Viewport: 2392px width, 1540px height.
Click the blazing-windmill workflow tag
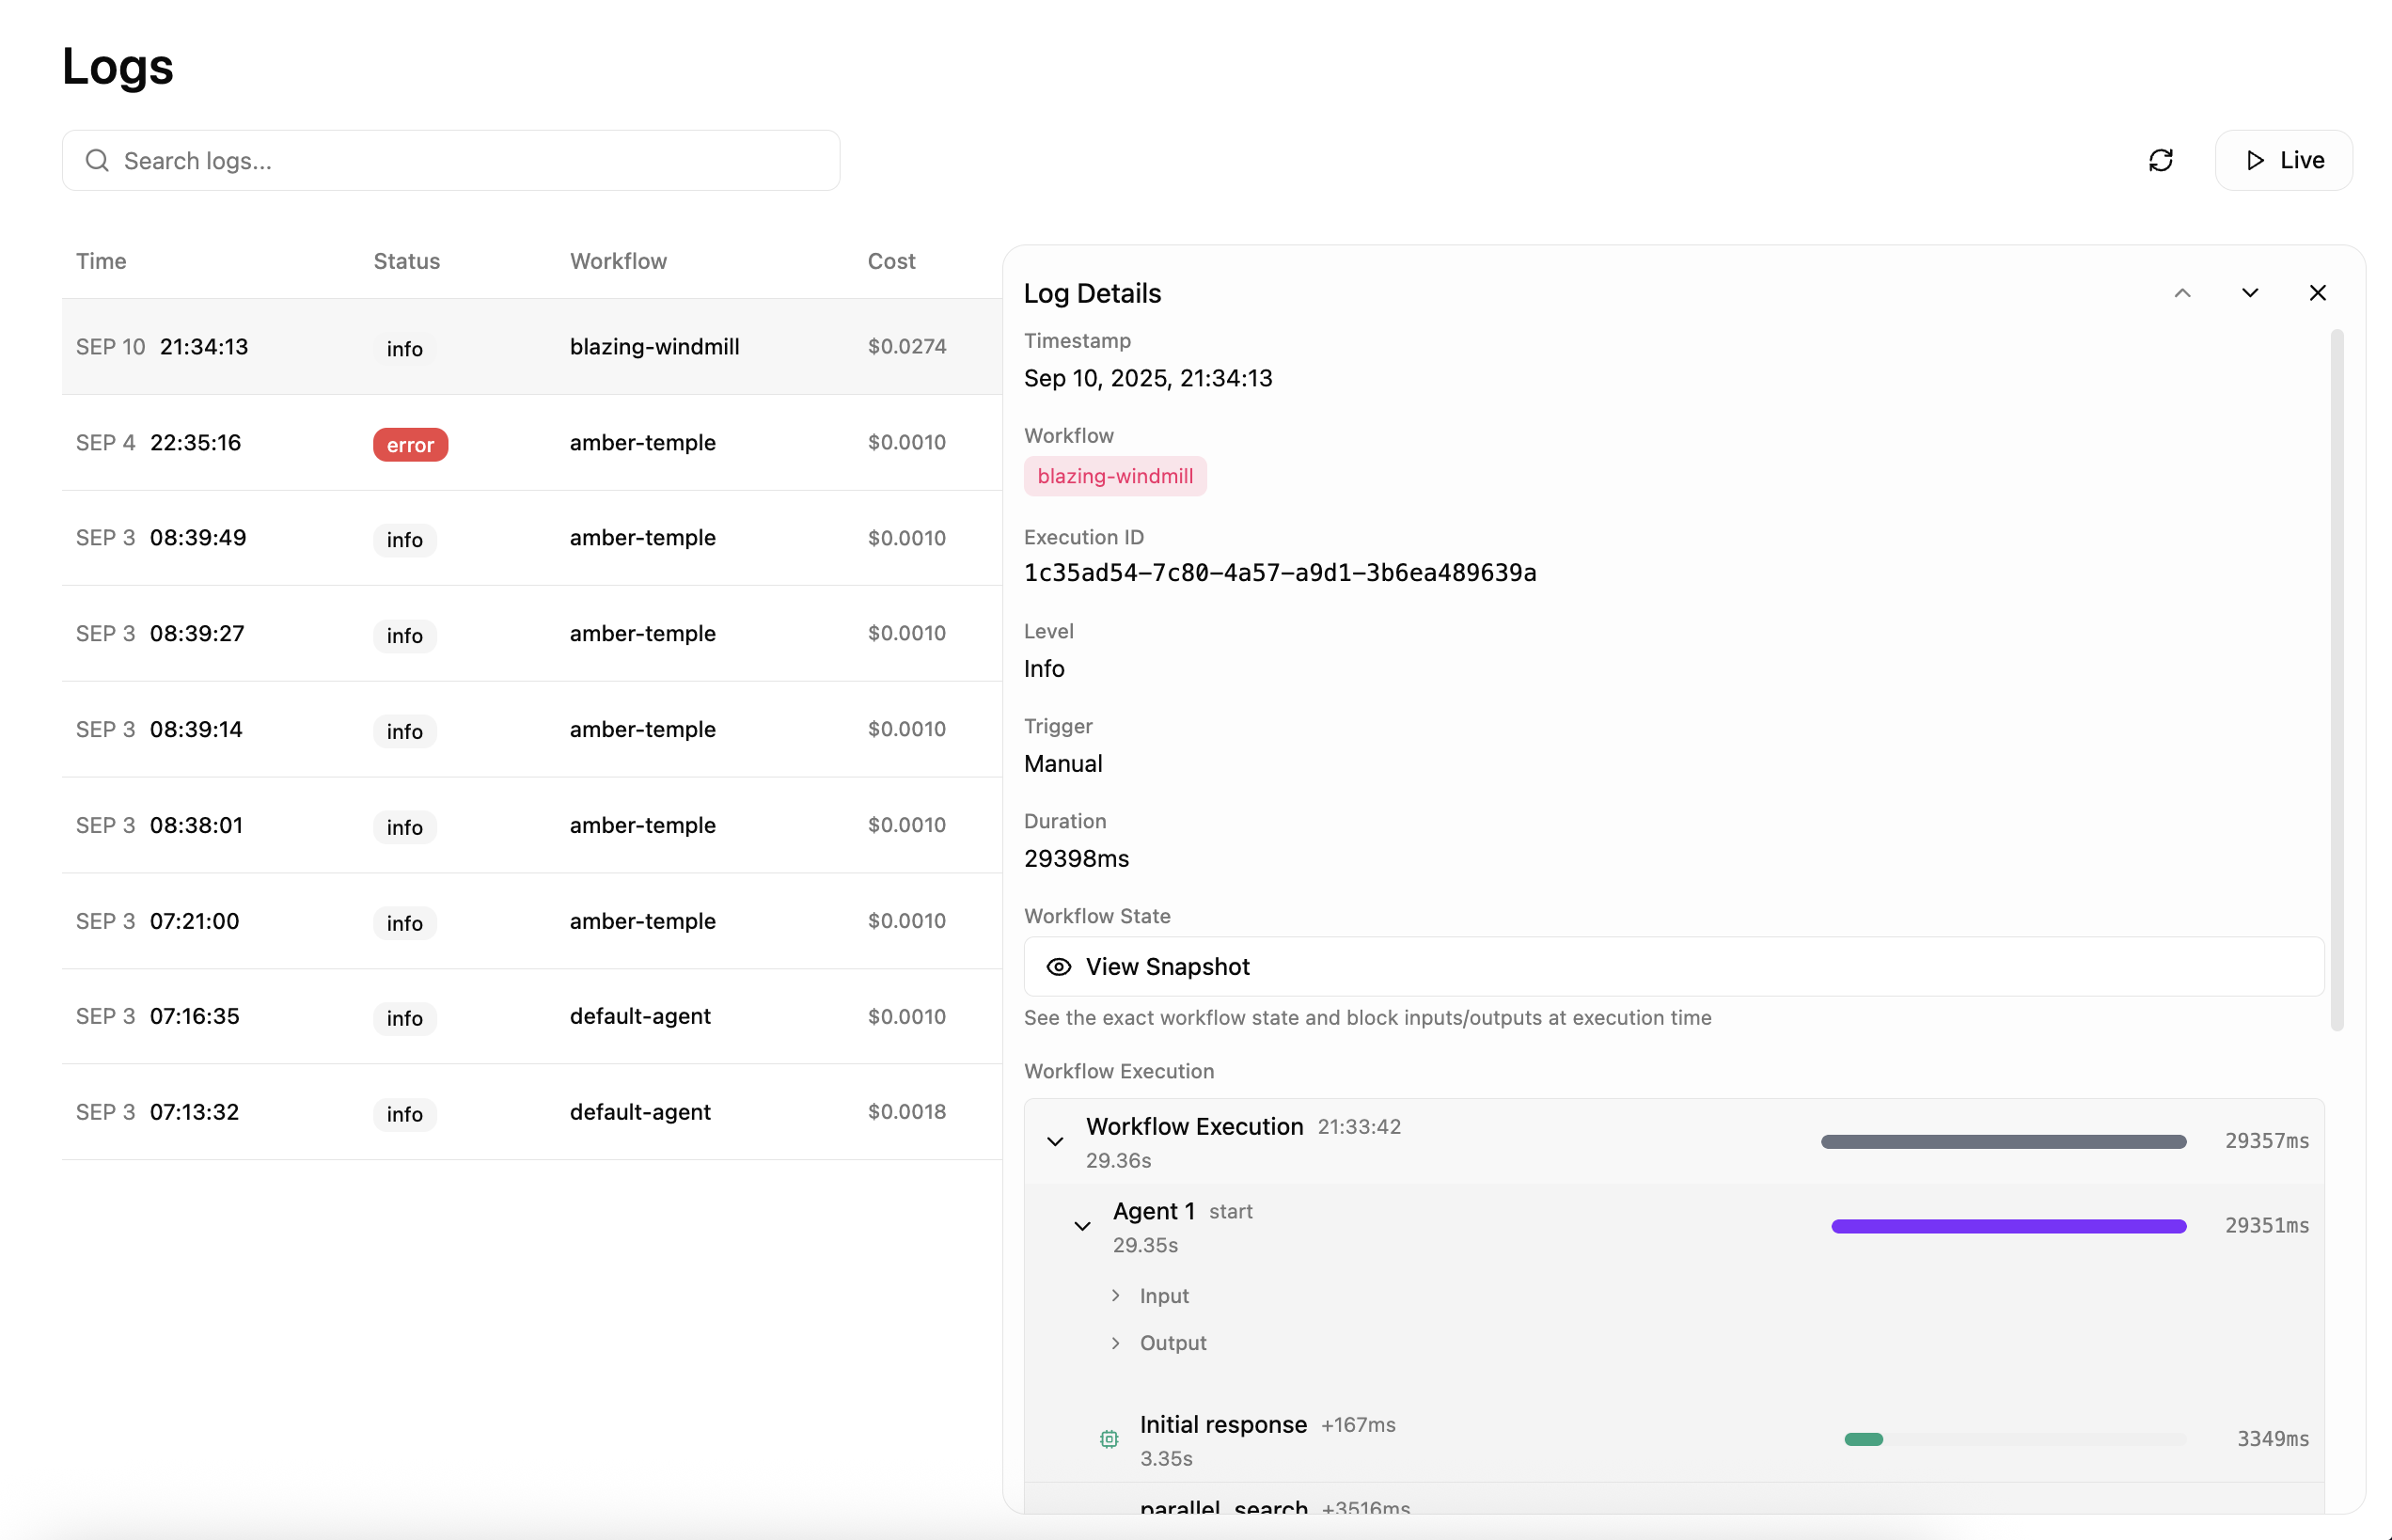[x=1115, y=476]
